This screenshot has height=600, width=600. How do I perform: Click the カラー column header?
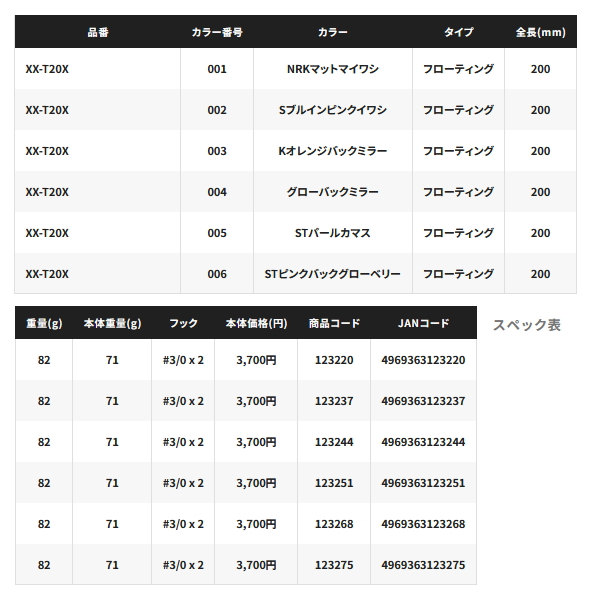tap(333, 32)
